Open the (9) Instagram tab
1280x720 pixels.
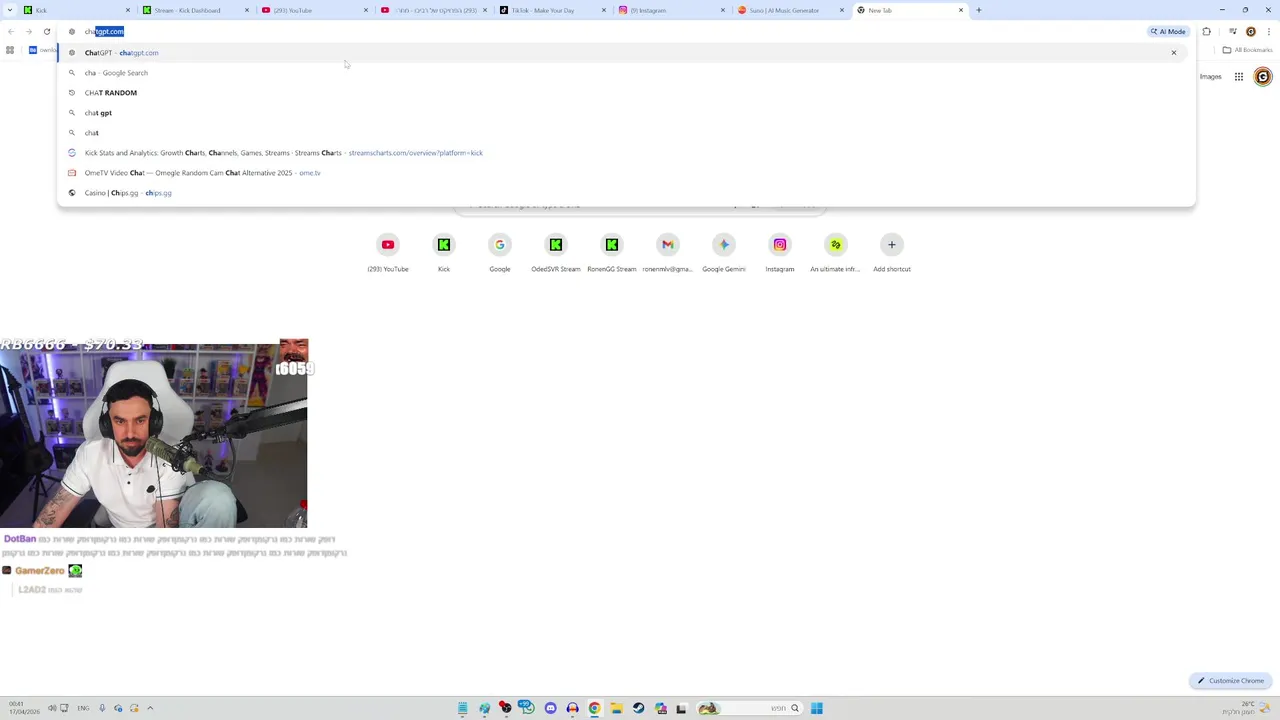[x=670, y=10]
